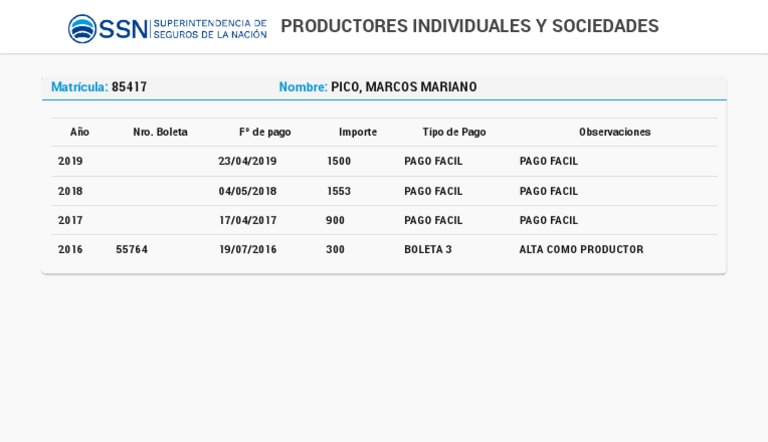
Task: Click the Superintendencia de Seguros text logo
Action: (x=209, y=28)
